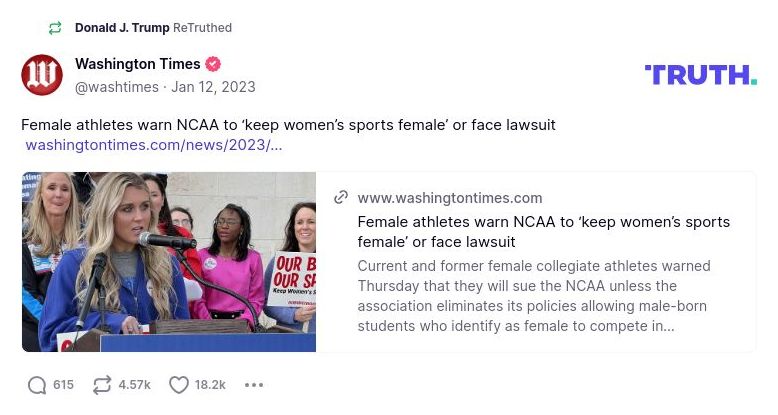Click the chain link icon in the article card

341,198
